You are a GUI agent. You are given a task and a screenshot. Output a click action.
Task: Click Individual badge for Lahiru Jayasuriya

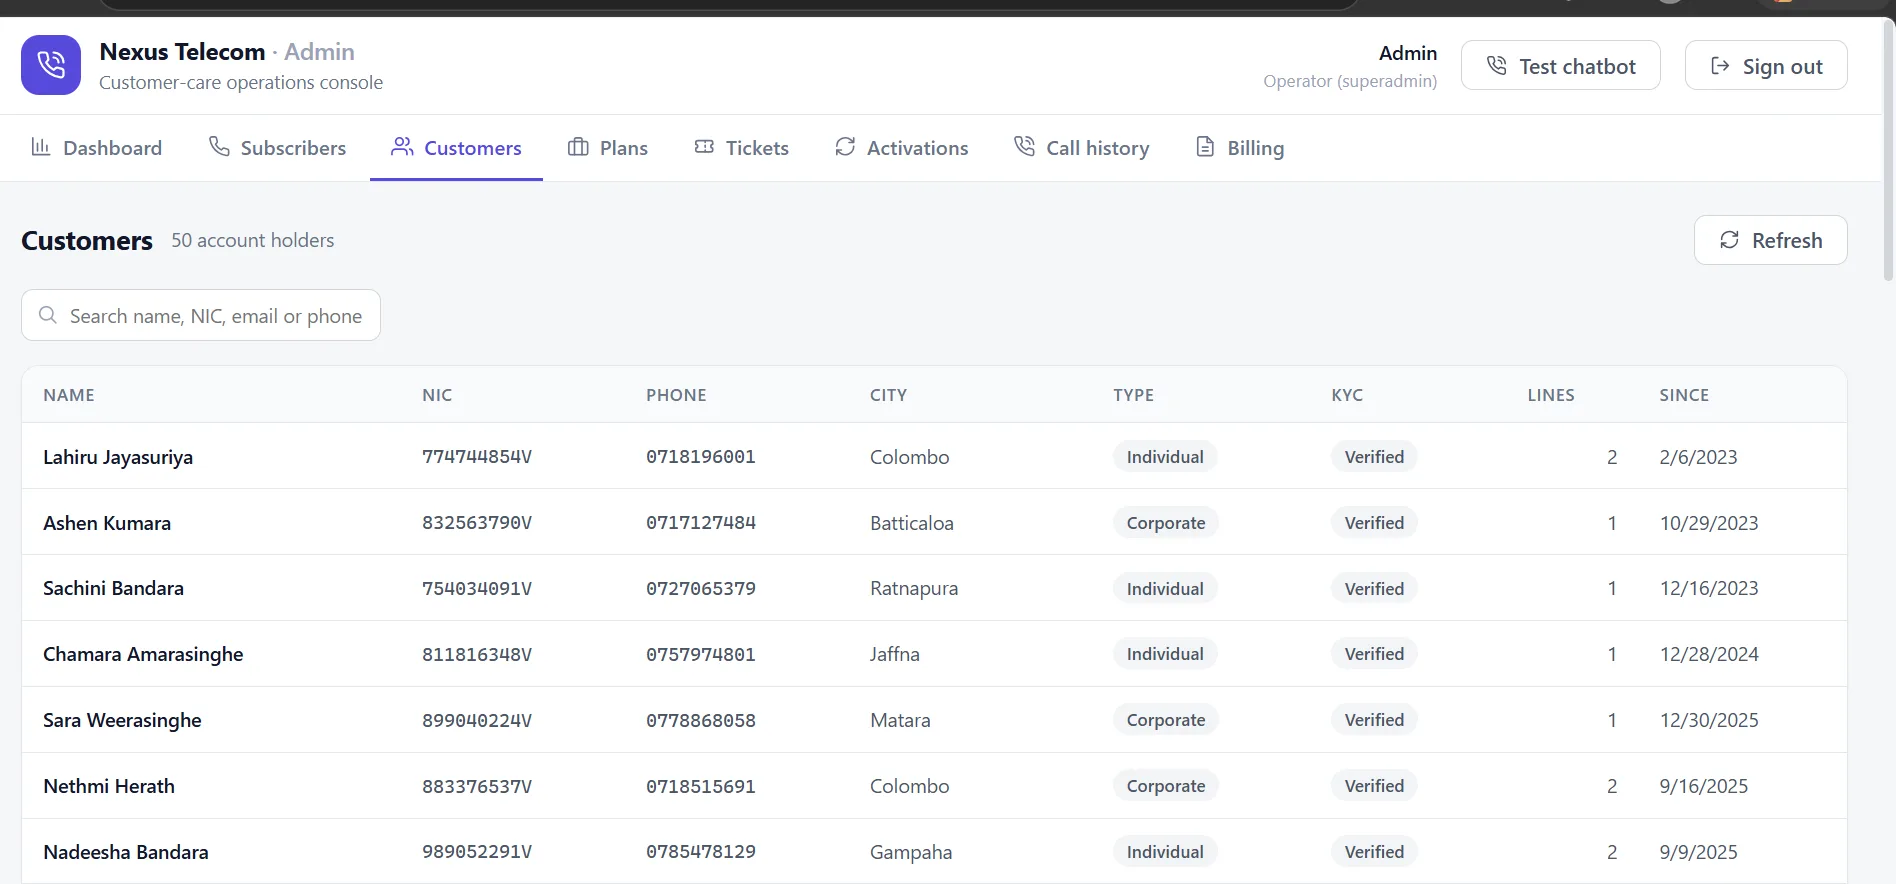point(1165,457)
